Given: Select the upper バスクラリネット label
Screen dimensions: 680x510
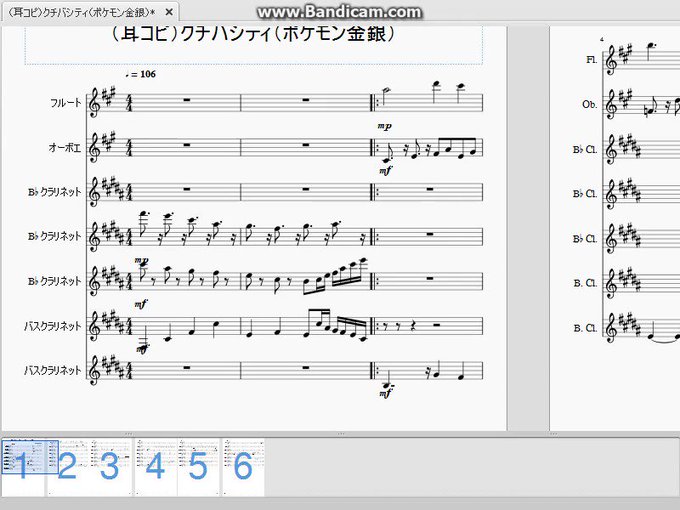Looking at the screenshot, I should pyautogui.click(x=52, y=326).
